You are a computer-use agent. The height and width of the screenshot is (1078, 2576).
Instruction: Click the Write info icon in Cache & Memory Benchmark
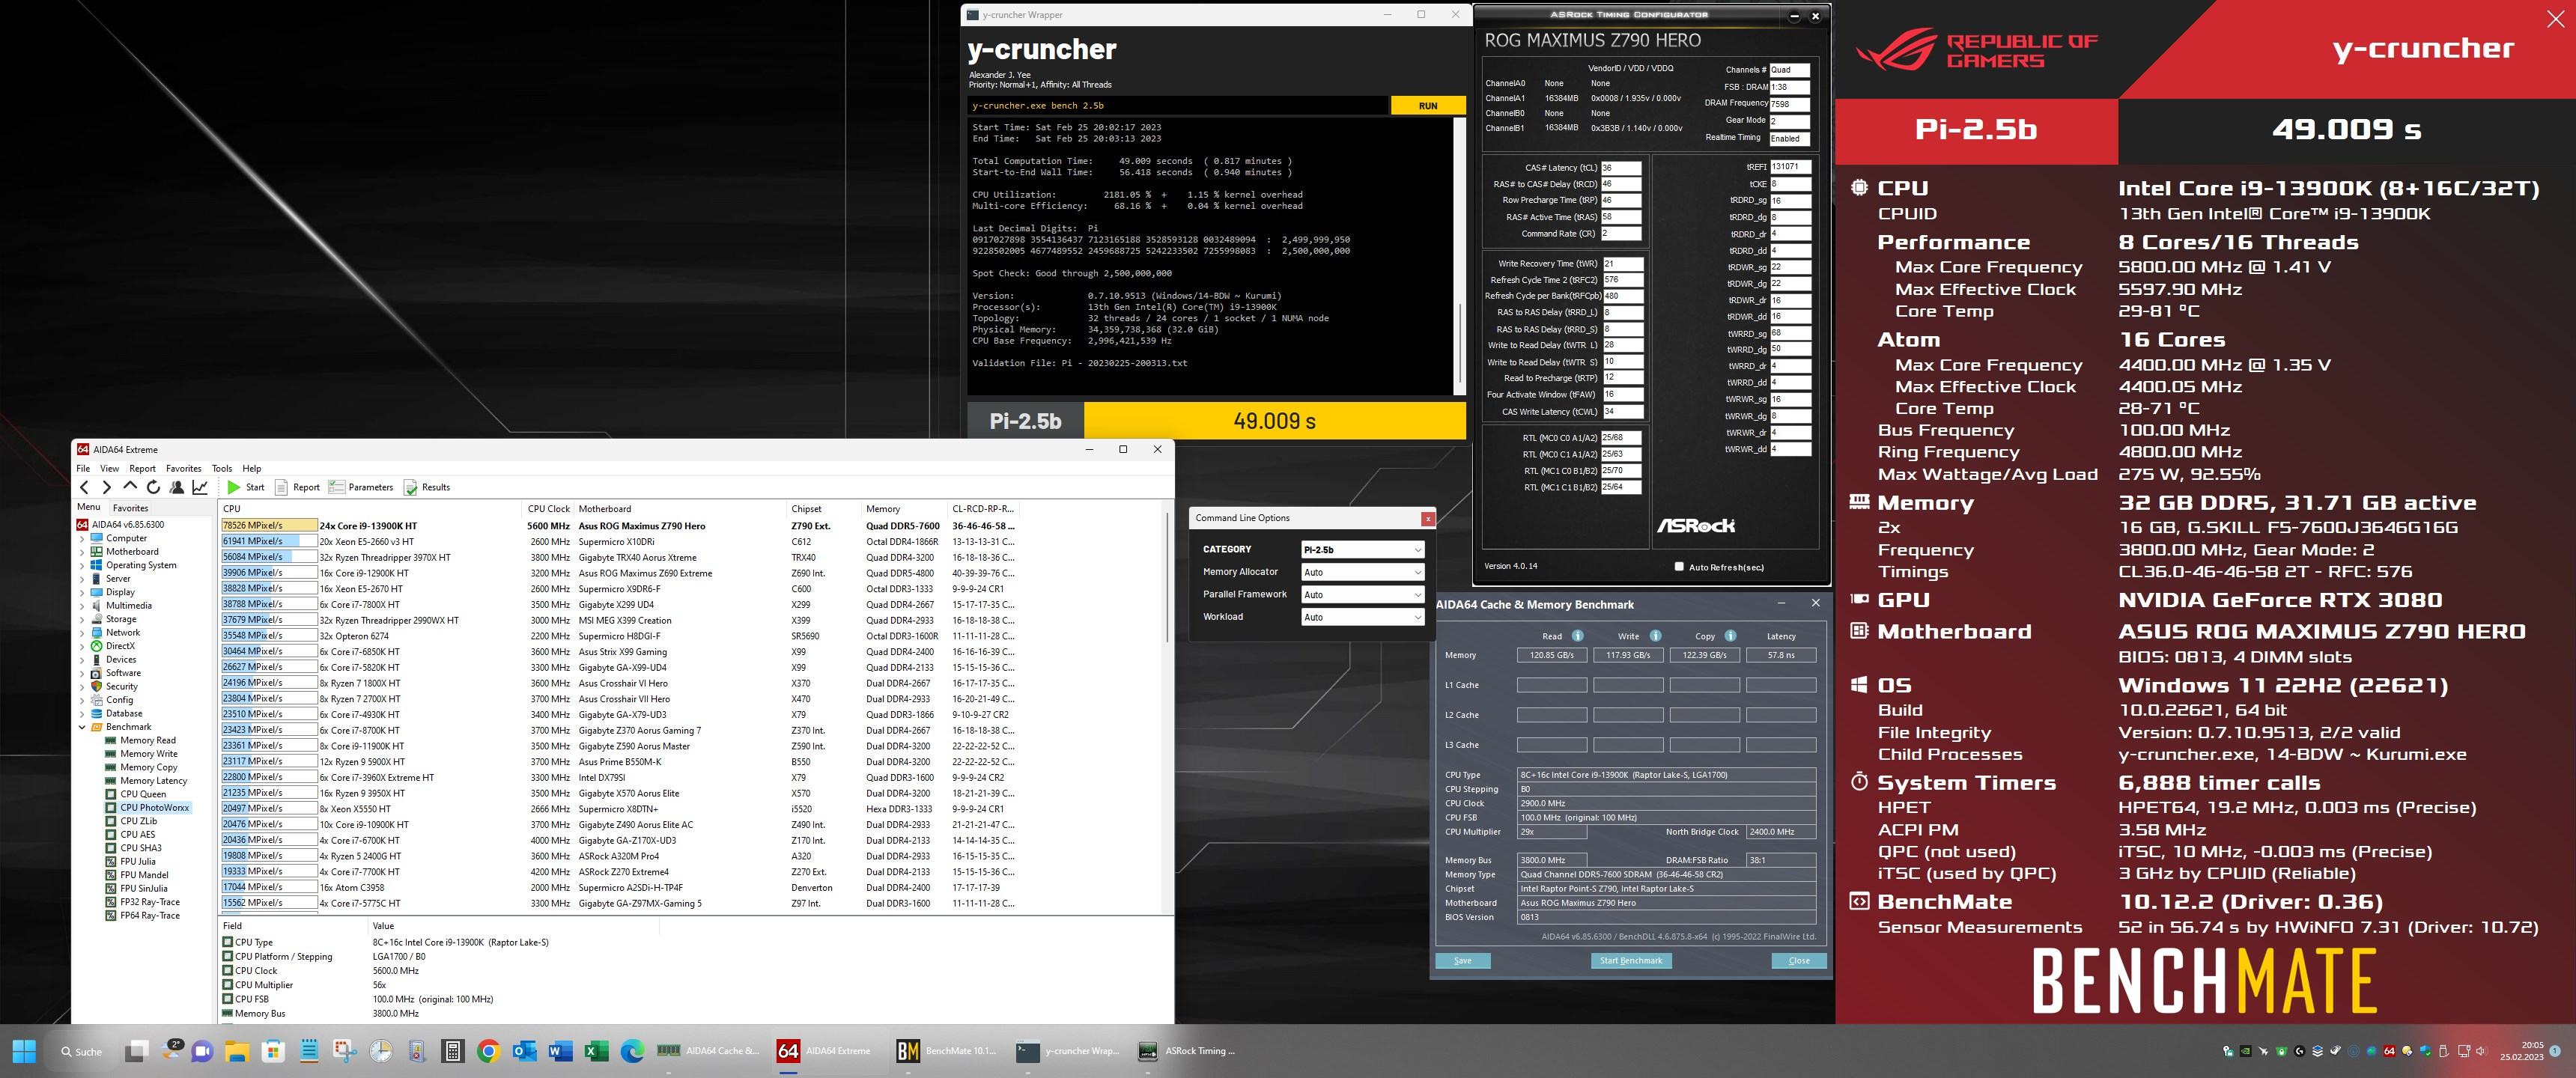[1655, 636]
